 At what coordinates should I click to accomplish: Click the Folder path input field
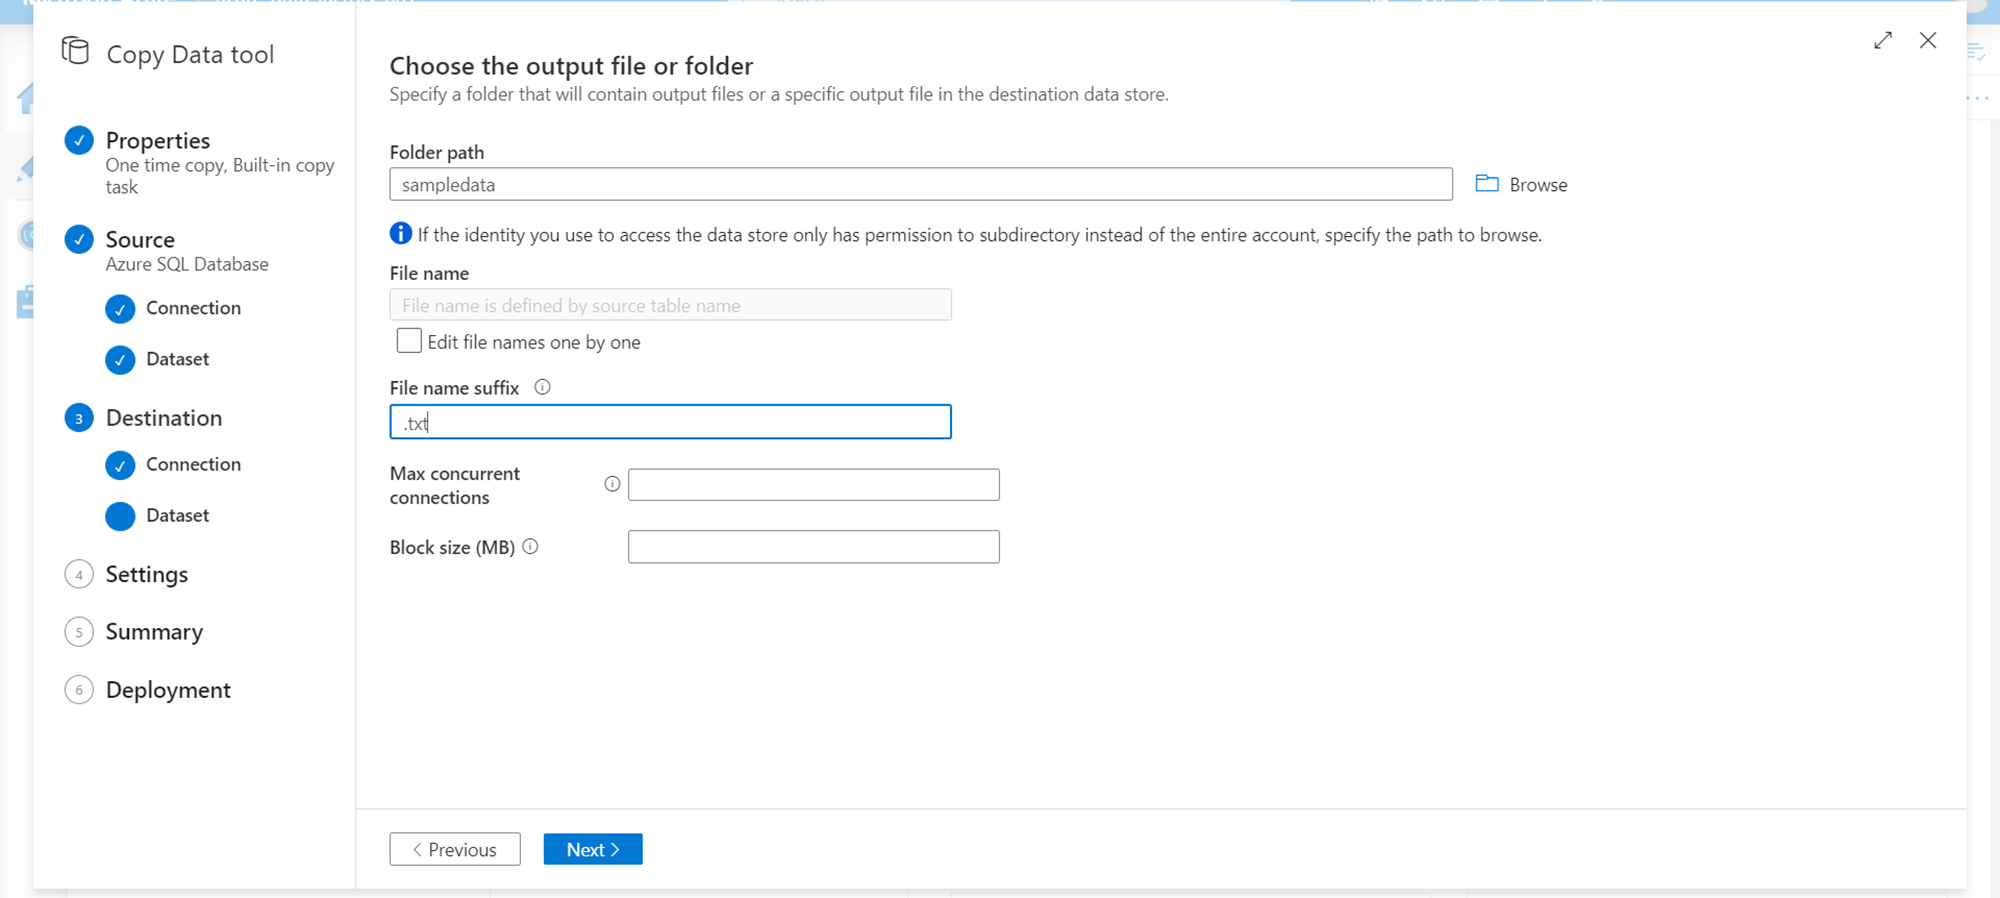pos(920,184)
